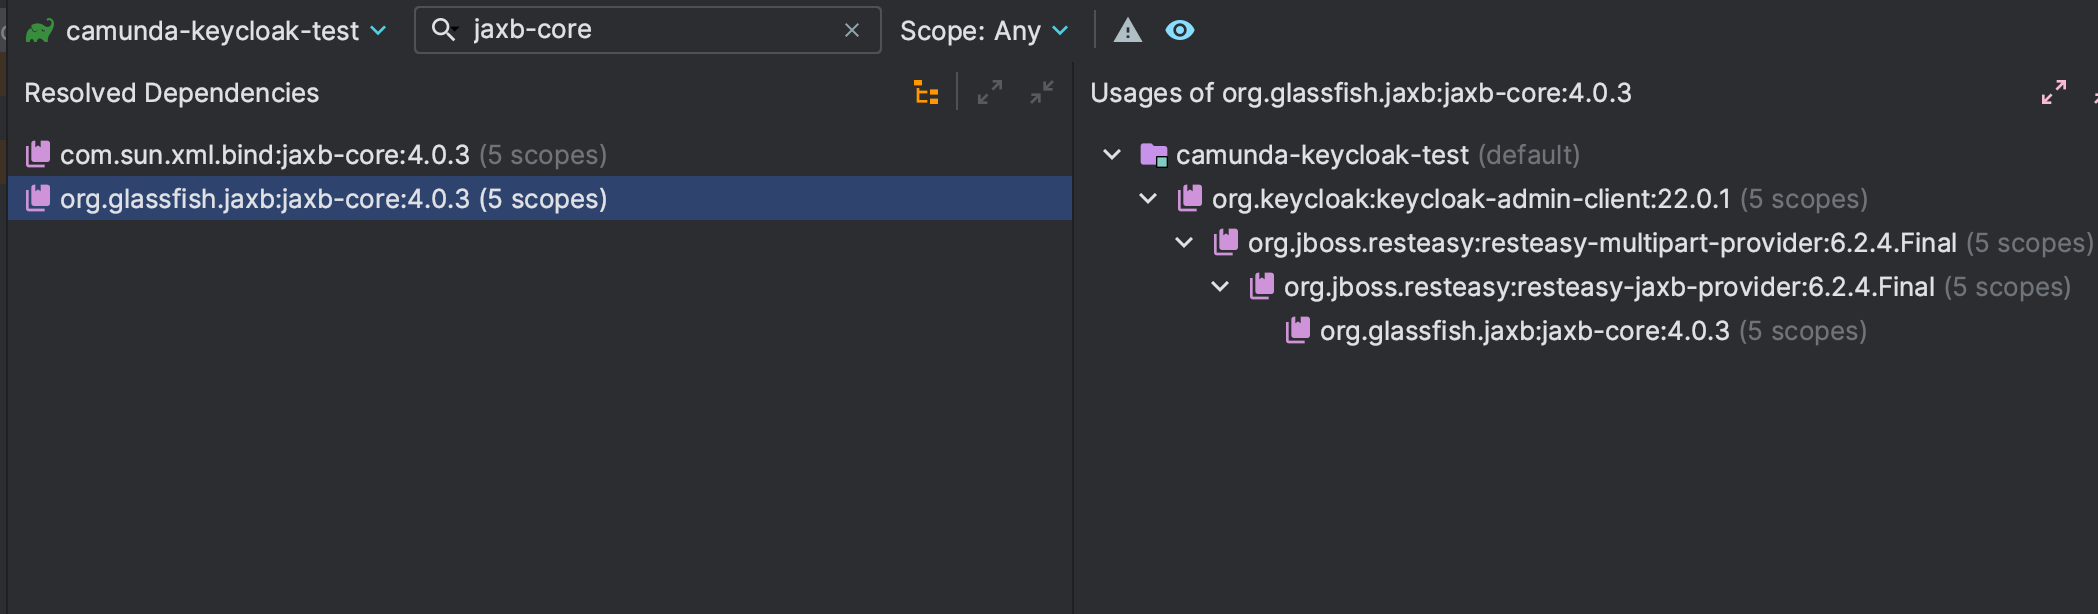Switch Resolved Dependencies to tree view

pos(927,93)
